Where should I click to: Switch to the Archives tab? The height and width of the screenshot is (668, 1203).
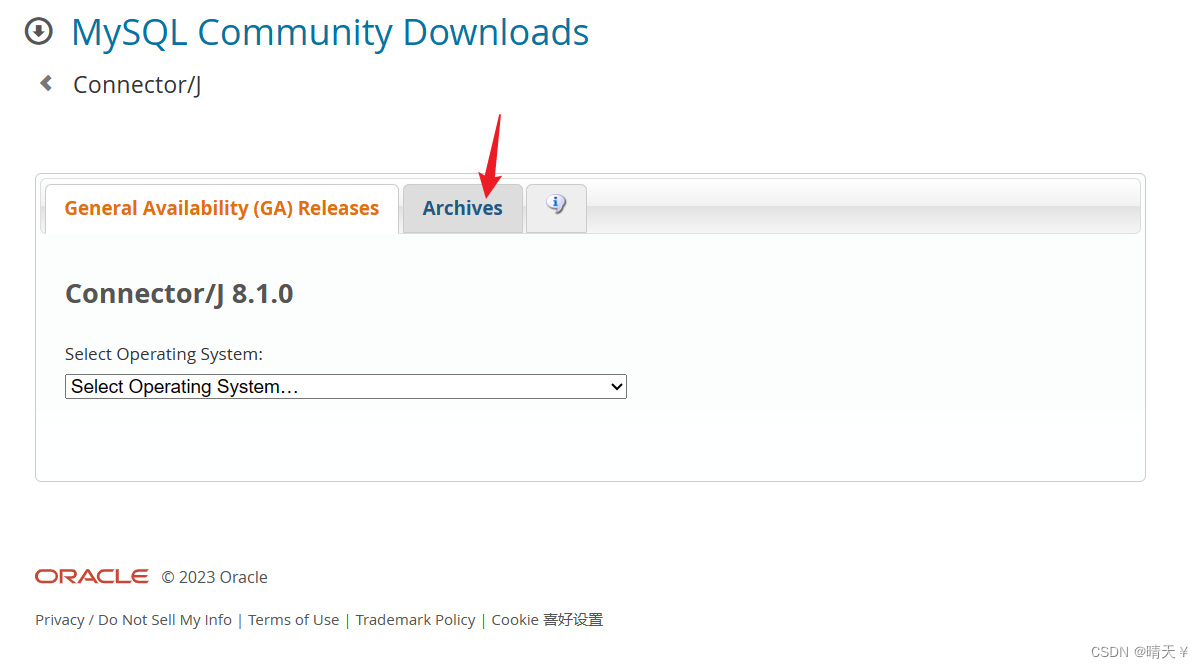point(463,208)
